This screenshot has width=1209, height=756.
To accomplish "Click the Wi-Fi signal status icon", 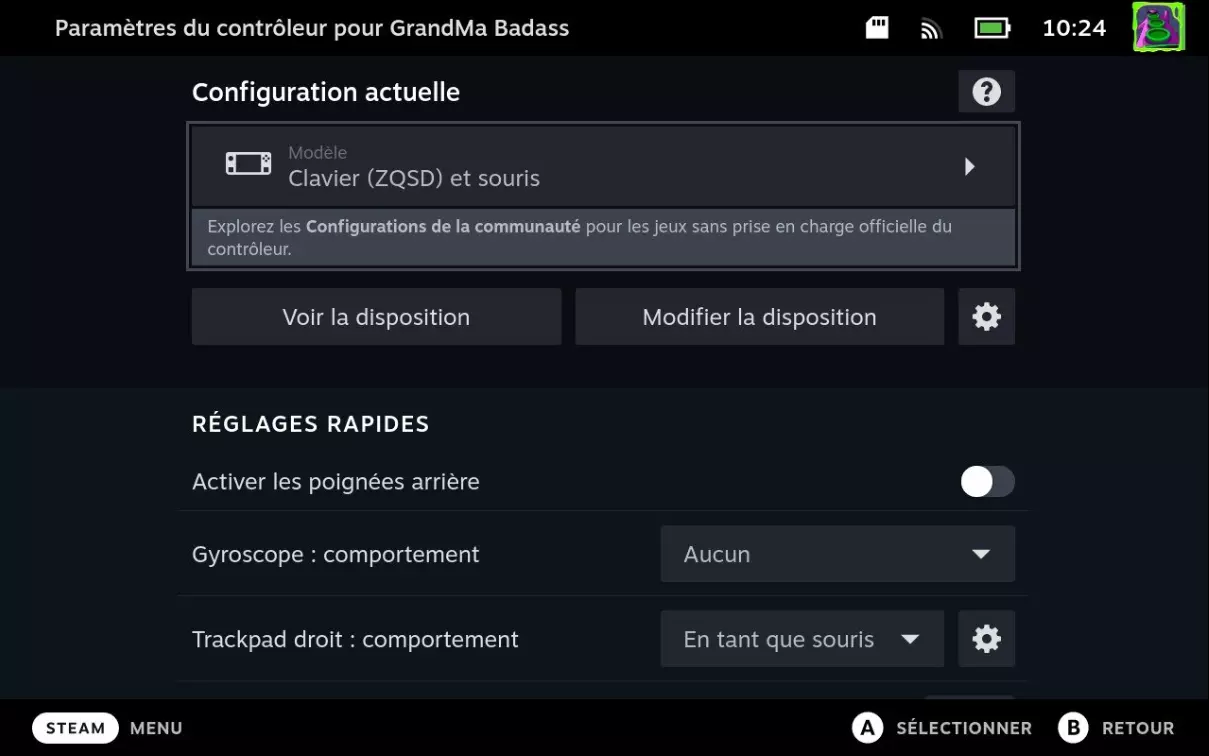I will pyautogui.click(x=931, y=28).
